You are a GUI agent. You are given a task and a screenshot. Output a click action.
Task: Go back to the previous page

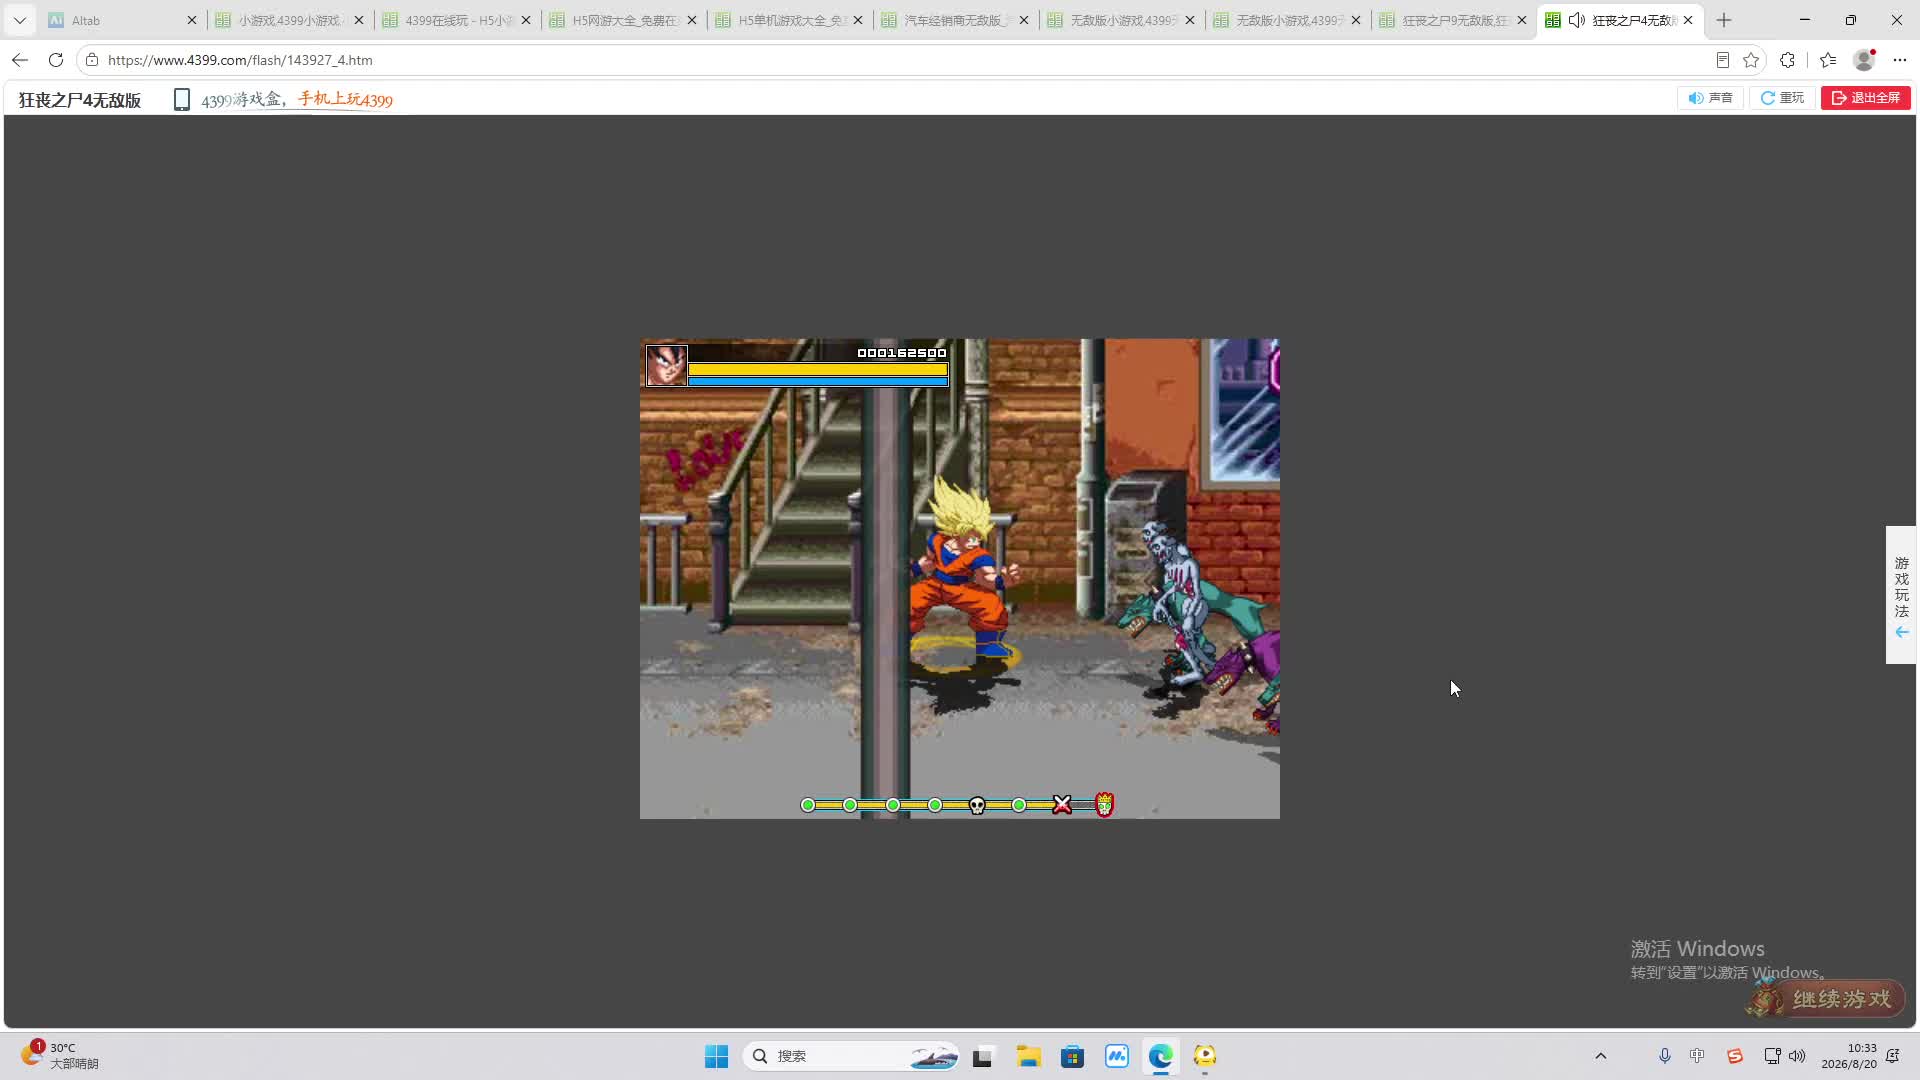click(20, 60)
